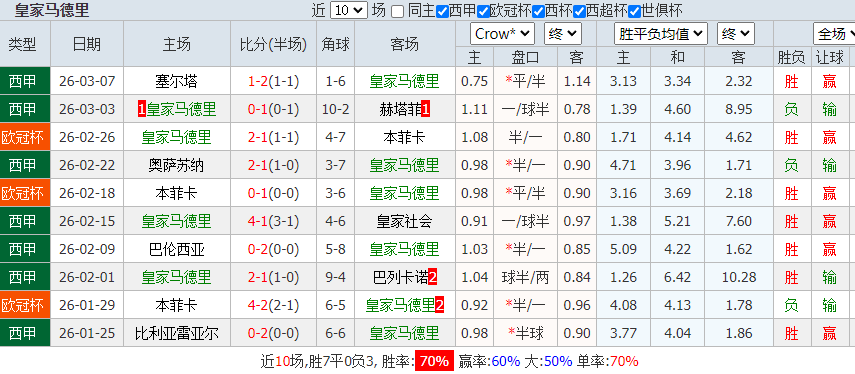Click the 皇家马德里 title heading
Viewport: 855px width, 374px height.
click(x=52, y=10)
